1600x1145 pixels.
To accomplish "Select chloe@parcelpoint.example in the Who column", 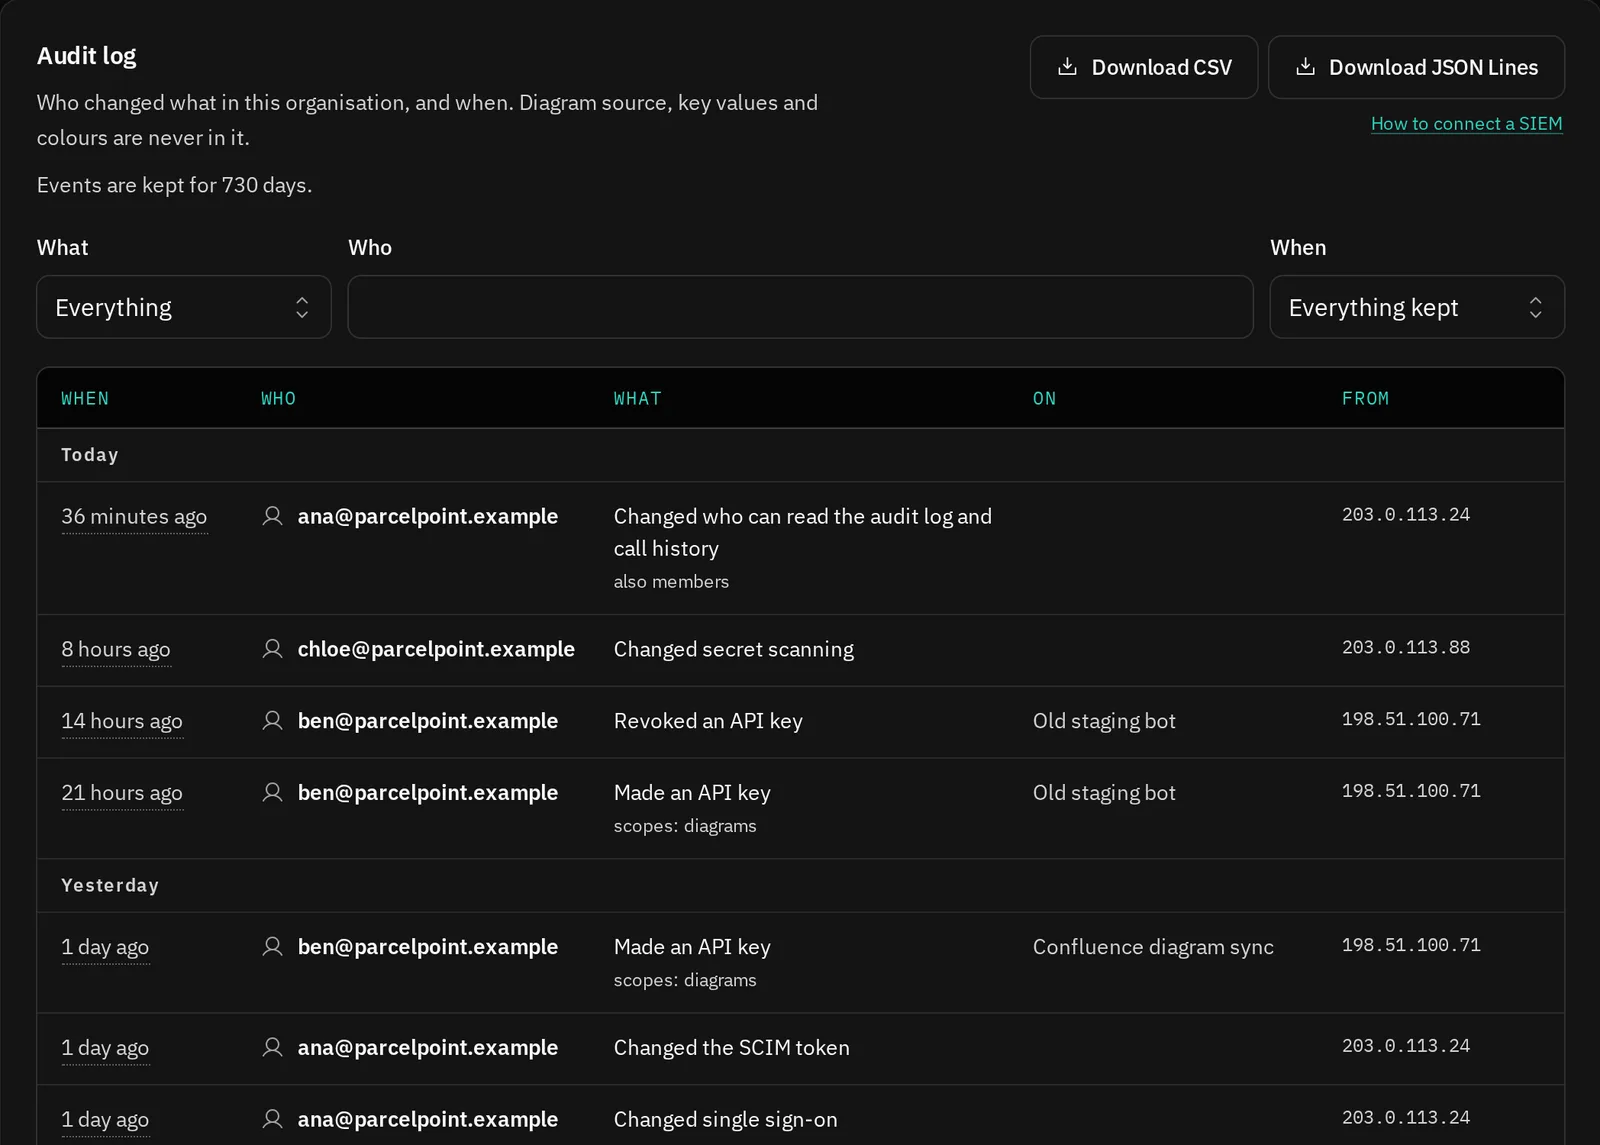I will point(436,649).
